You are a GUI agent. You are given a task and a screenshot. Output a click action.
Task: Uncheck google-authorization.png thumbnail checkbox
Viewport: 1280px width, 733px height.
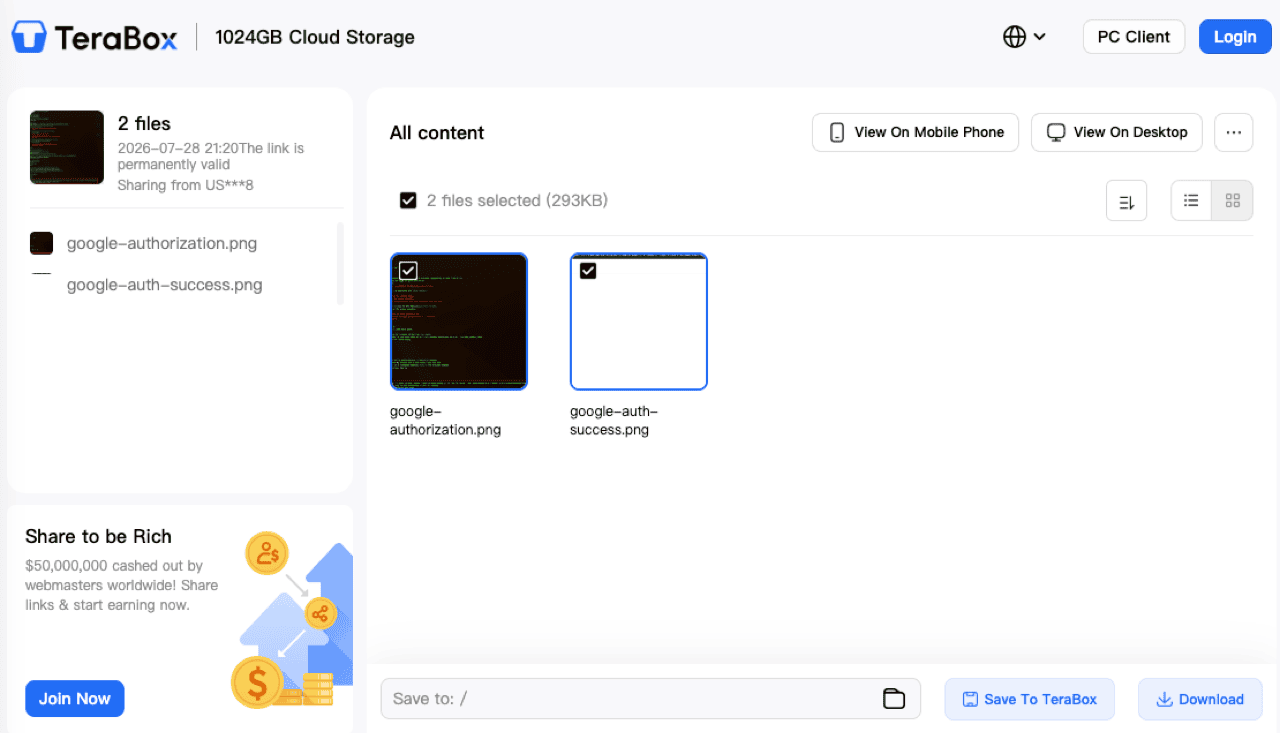point(408,271)
